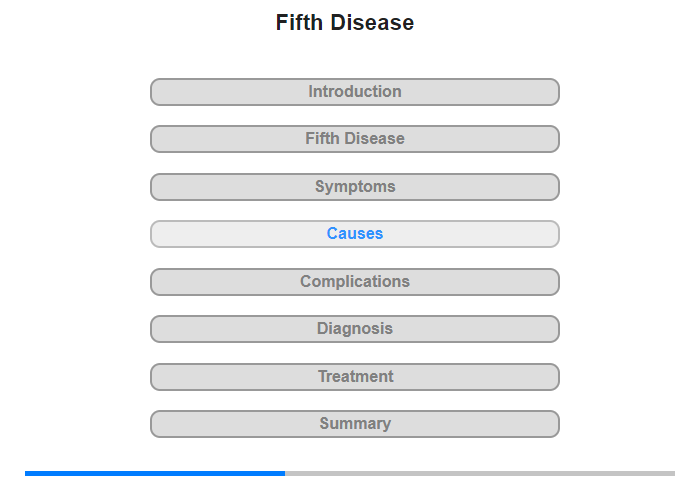Navigate to Complications in the menu
Image resolution: width=700 pixels, height=480 pixels.
tap(355, 282)
